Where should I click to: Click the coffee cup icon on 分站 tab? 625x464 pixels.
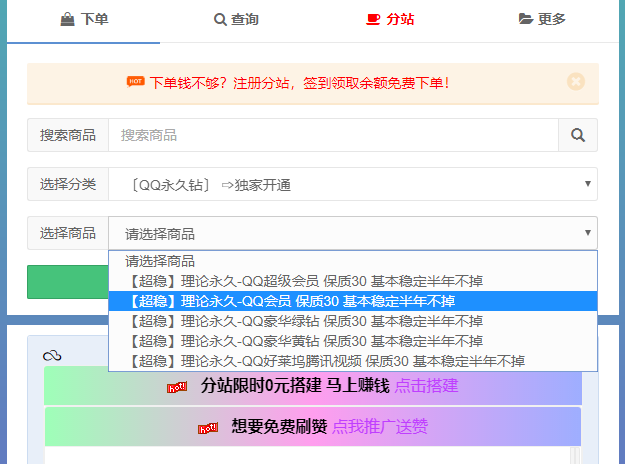tap(373, 19)
